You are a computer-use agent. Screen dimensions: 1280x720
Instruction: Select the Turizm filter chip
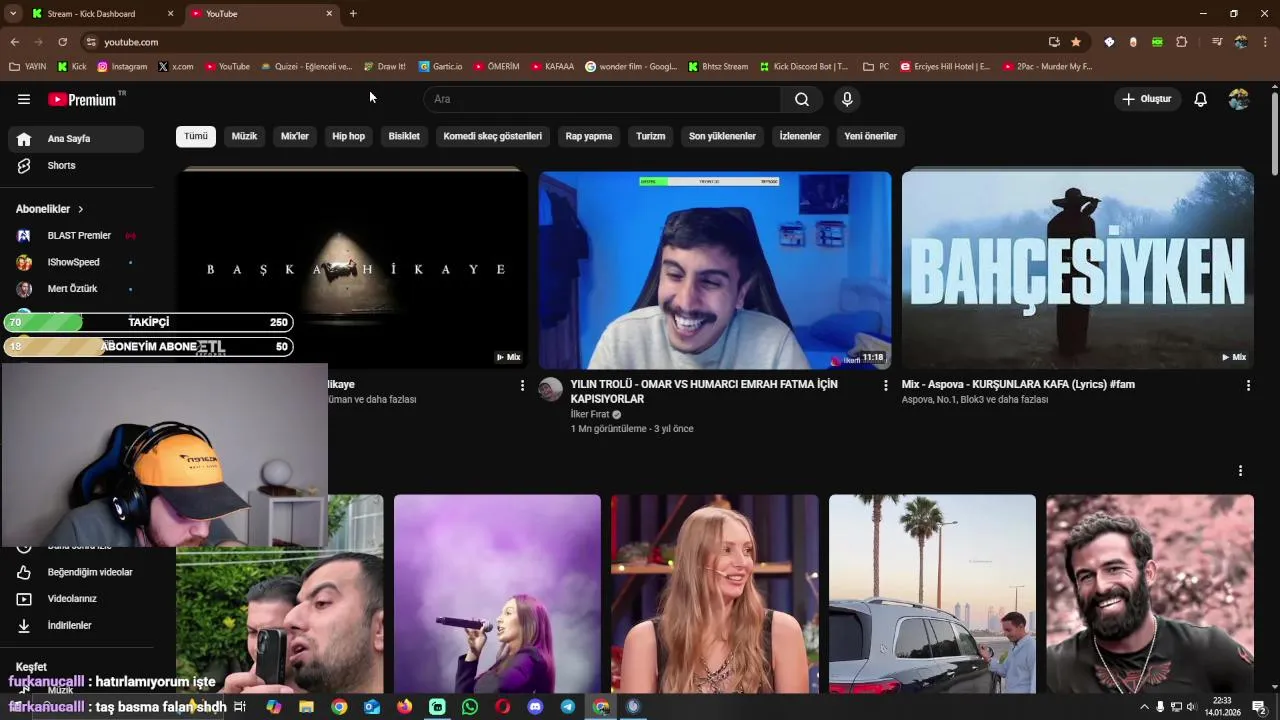[x=650, y=136]
